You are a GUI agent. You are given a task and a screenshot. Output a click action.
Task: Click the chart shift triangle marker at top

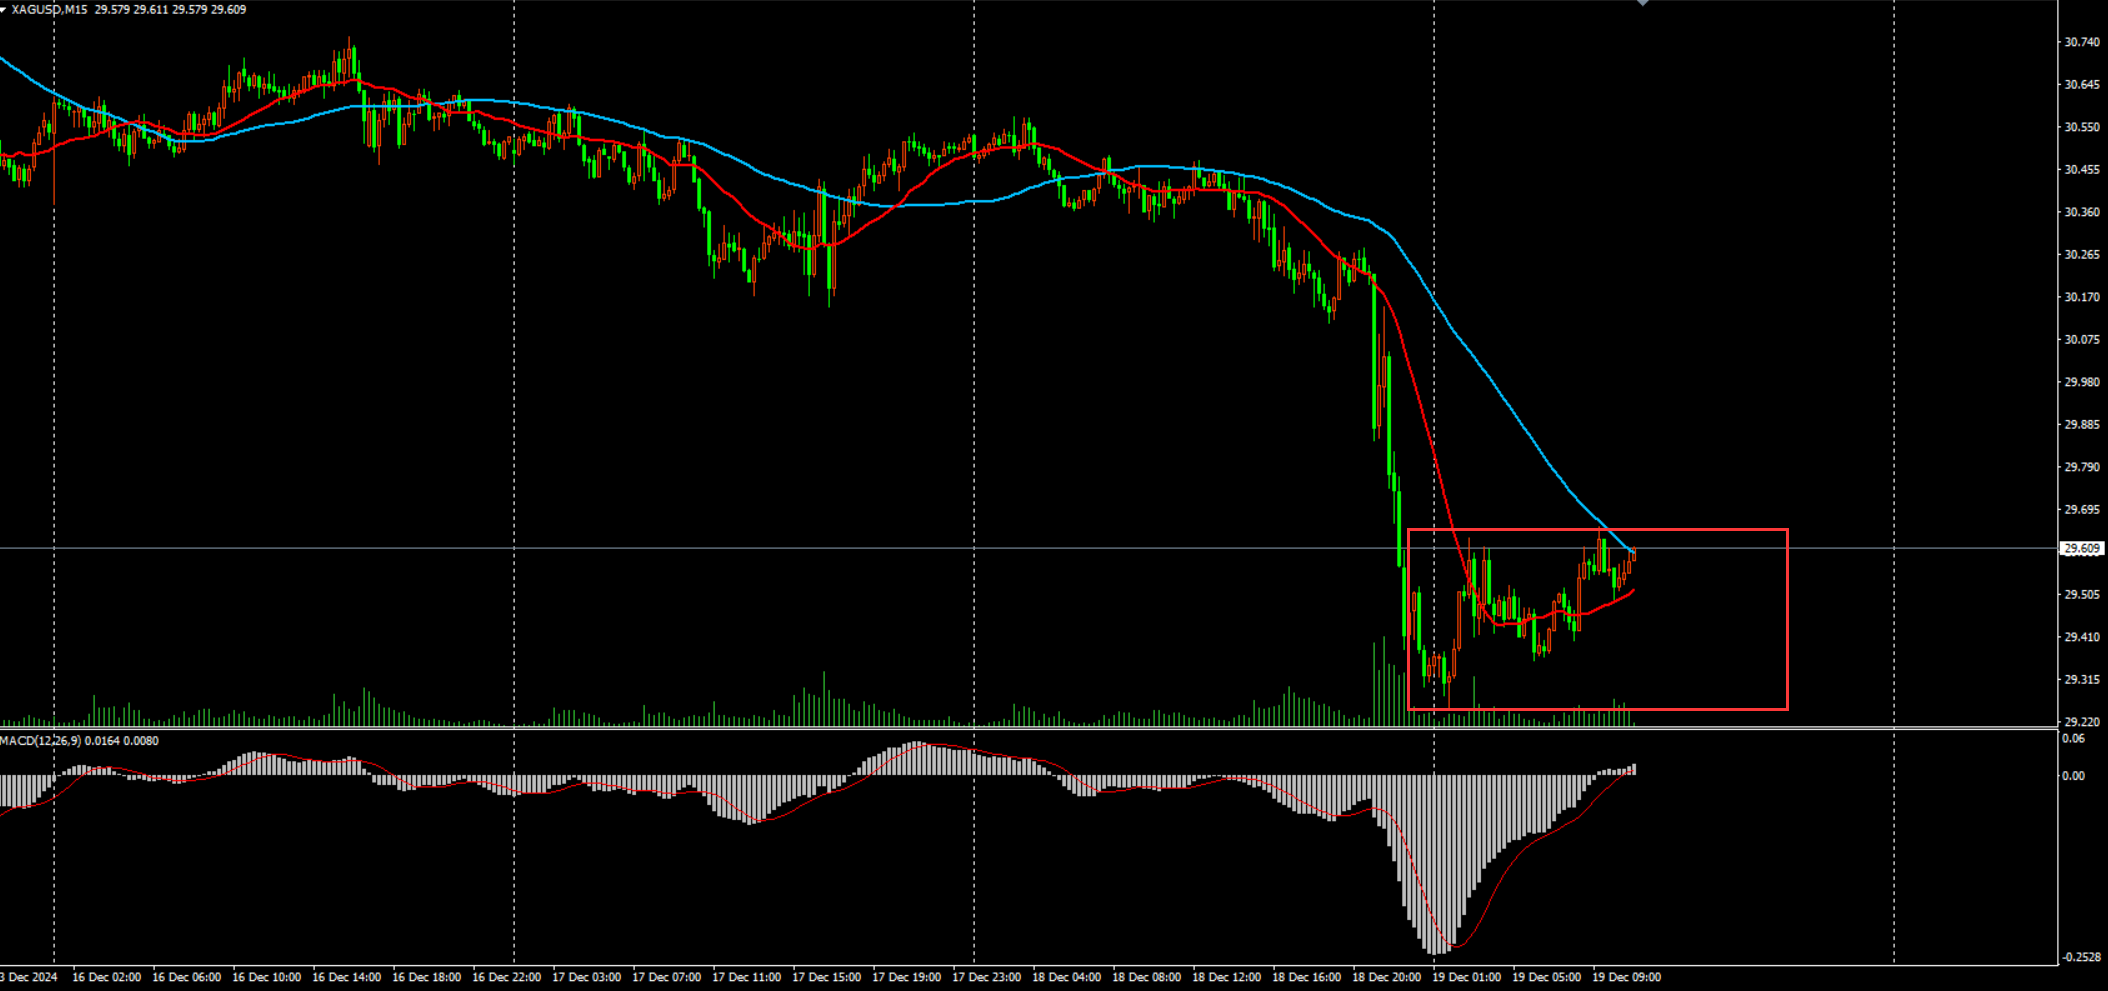click(x=1642, y=3)
